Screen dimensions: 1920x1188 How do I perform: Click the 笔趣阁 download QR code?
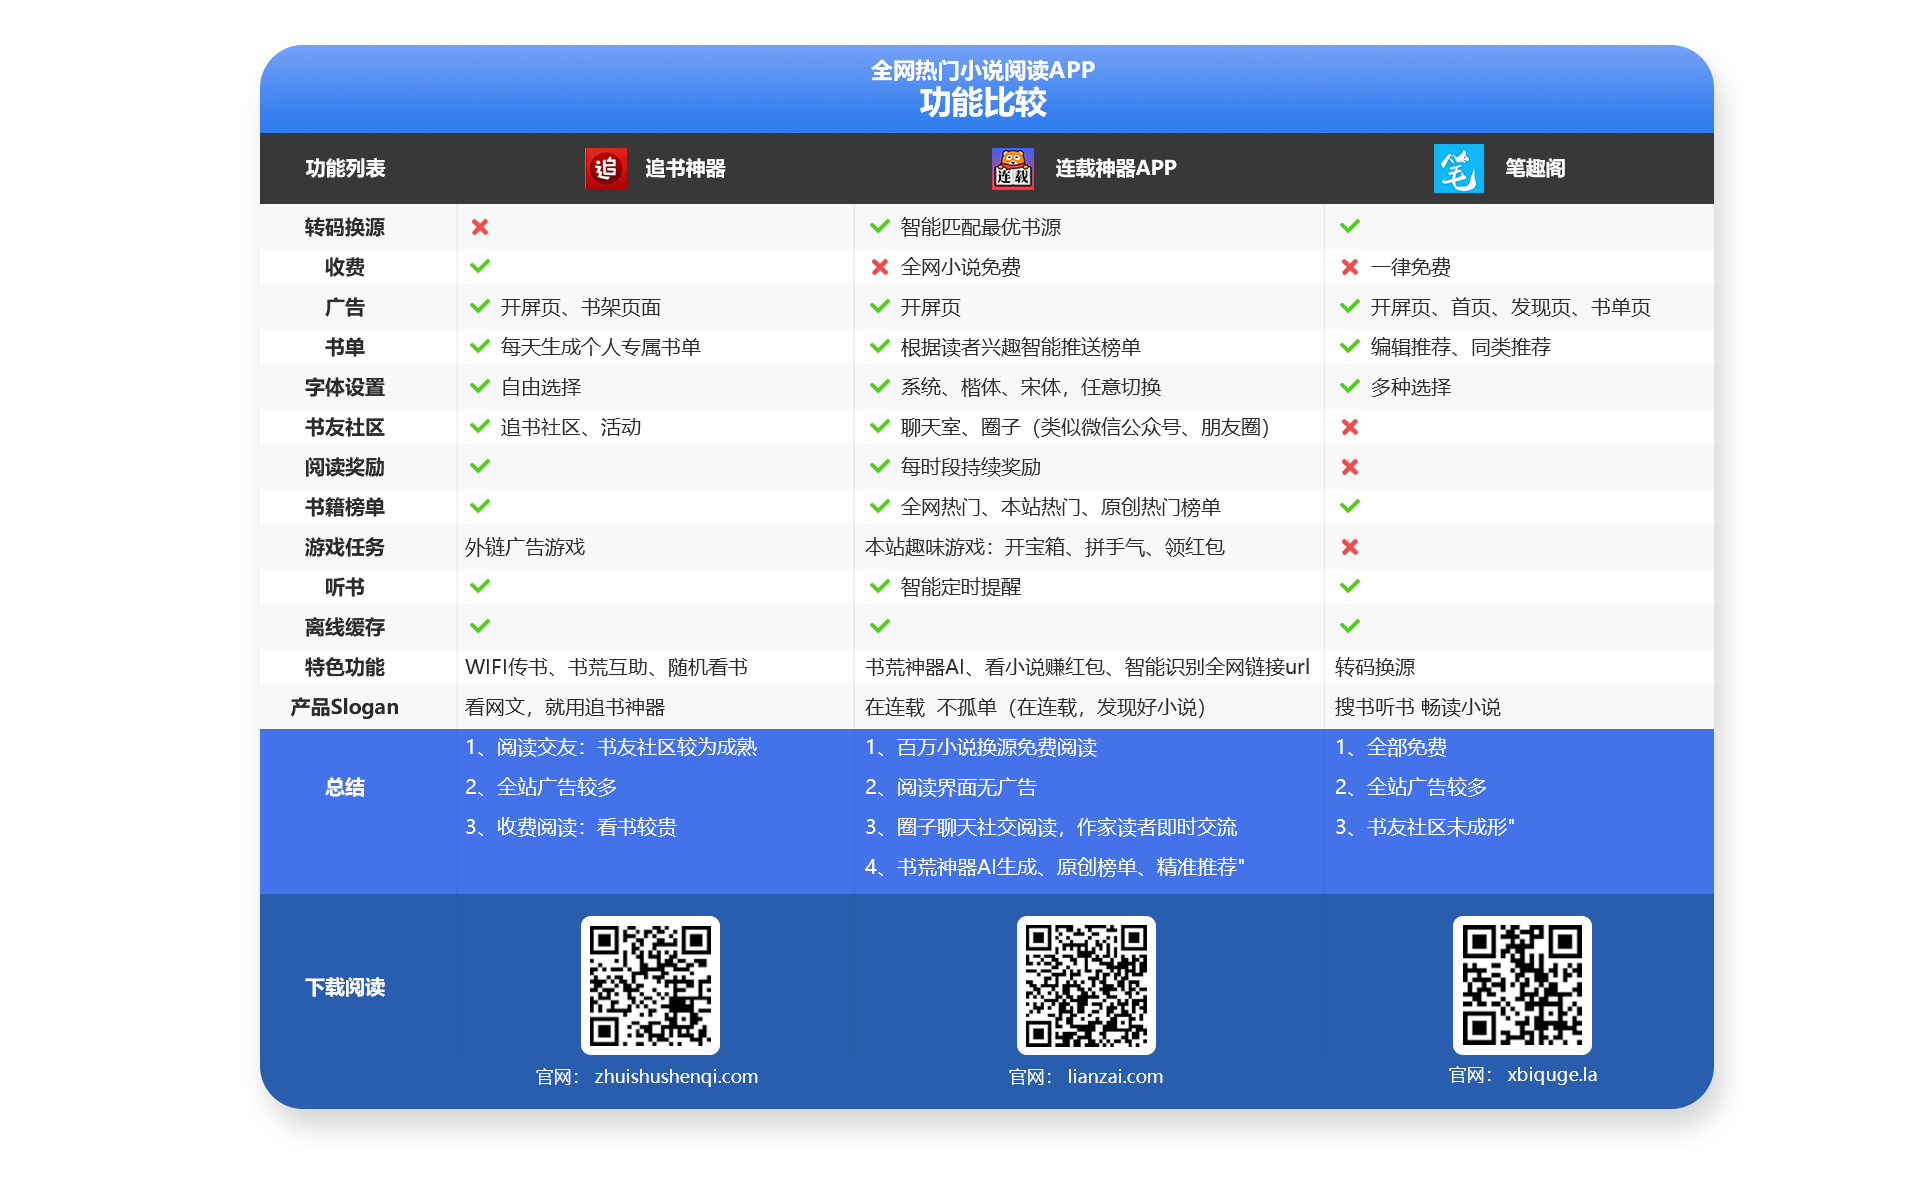click(1522, 985)
